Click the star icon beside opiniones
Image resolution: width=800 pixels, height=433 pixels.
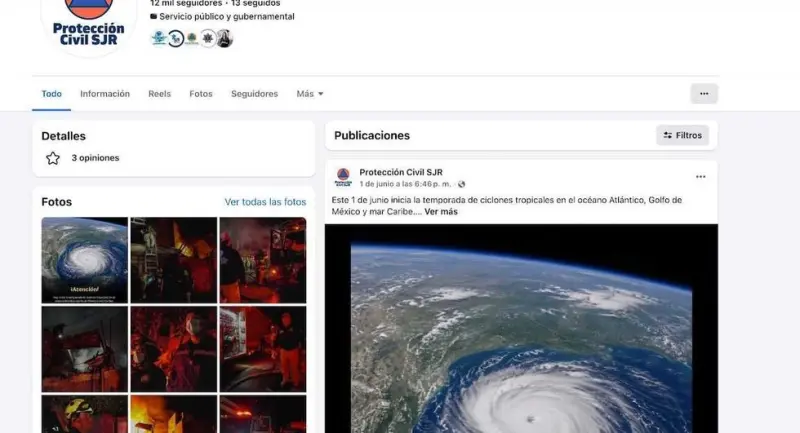[53, 158]
